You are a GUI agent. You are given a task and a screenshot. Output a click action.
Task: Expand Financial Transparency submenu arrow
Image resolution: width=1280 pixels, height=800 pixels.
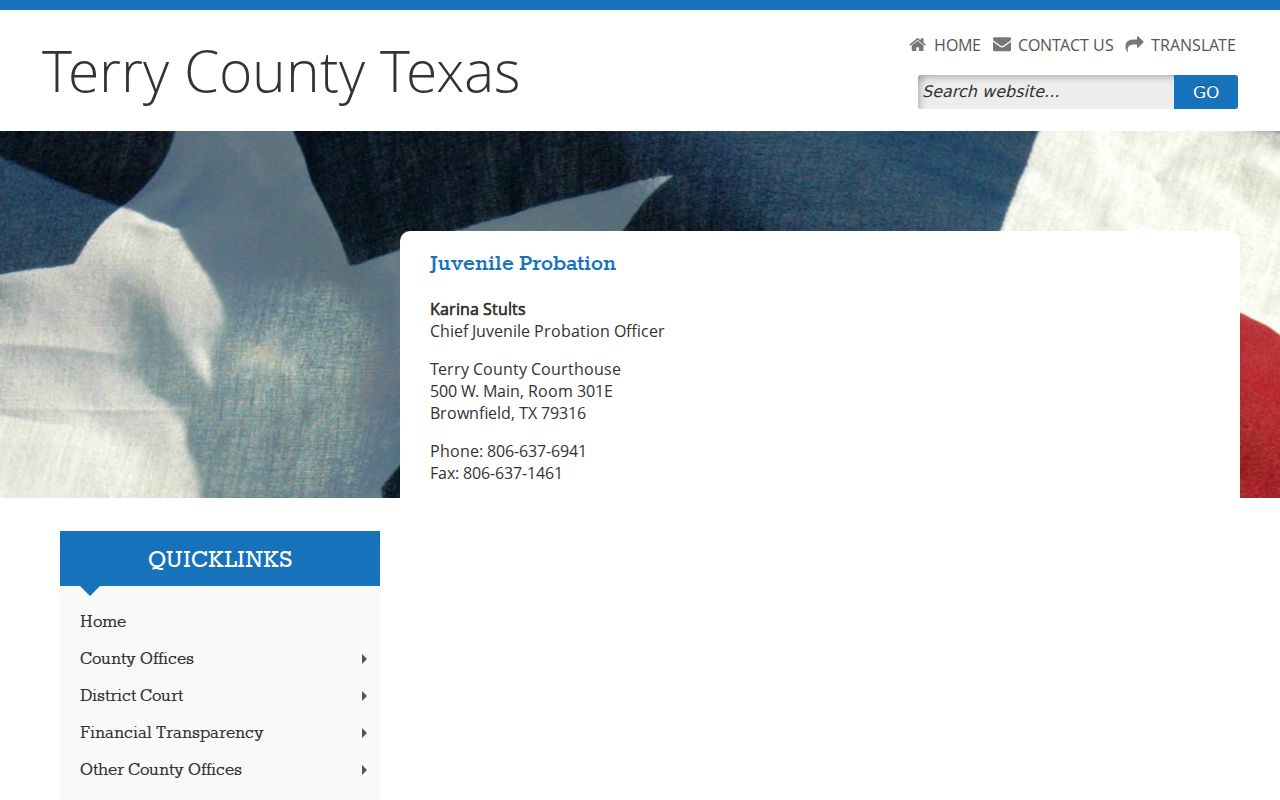tap(364, 733)
